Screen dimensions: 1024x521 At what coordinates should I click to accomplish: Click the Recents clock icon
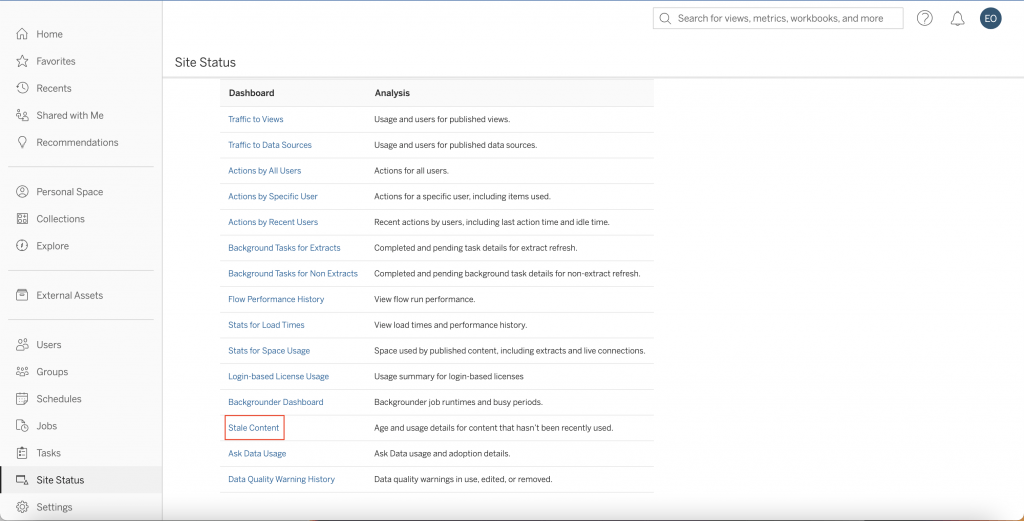coord(22,88)
